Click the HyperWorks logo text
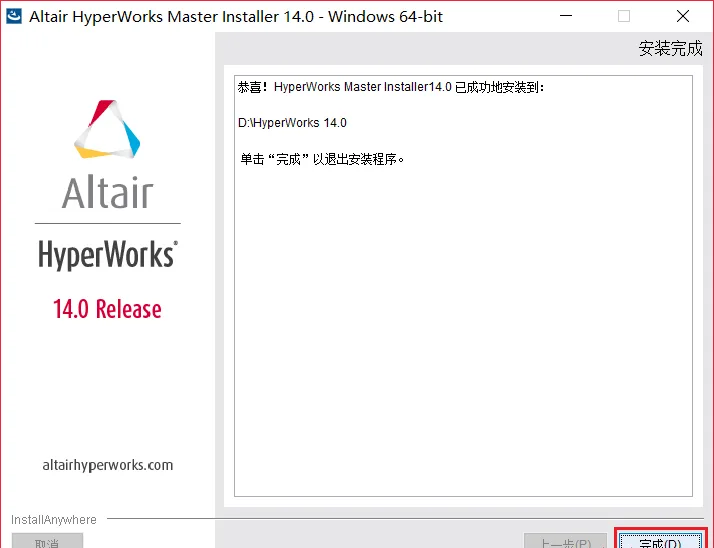The width and height of the screenshot is (714, 548). tap(108, 255)
